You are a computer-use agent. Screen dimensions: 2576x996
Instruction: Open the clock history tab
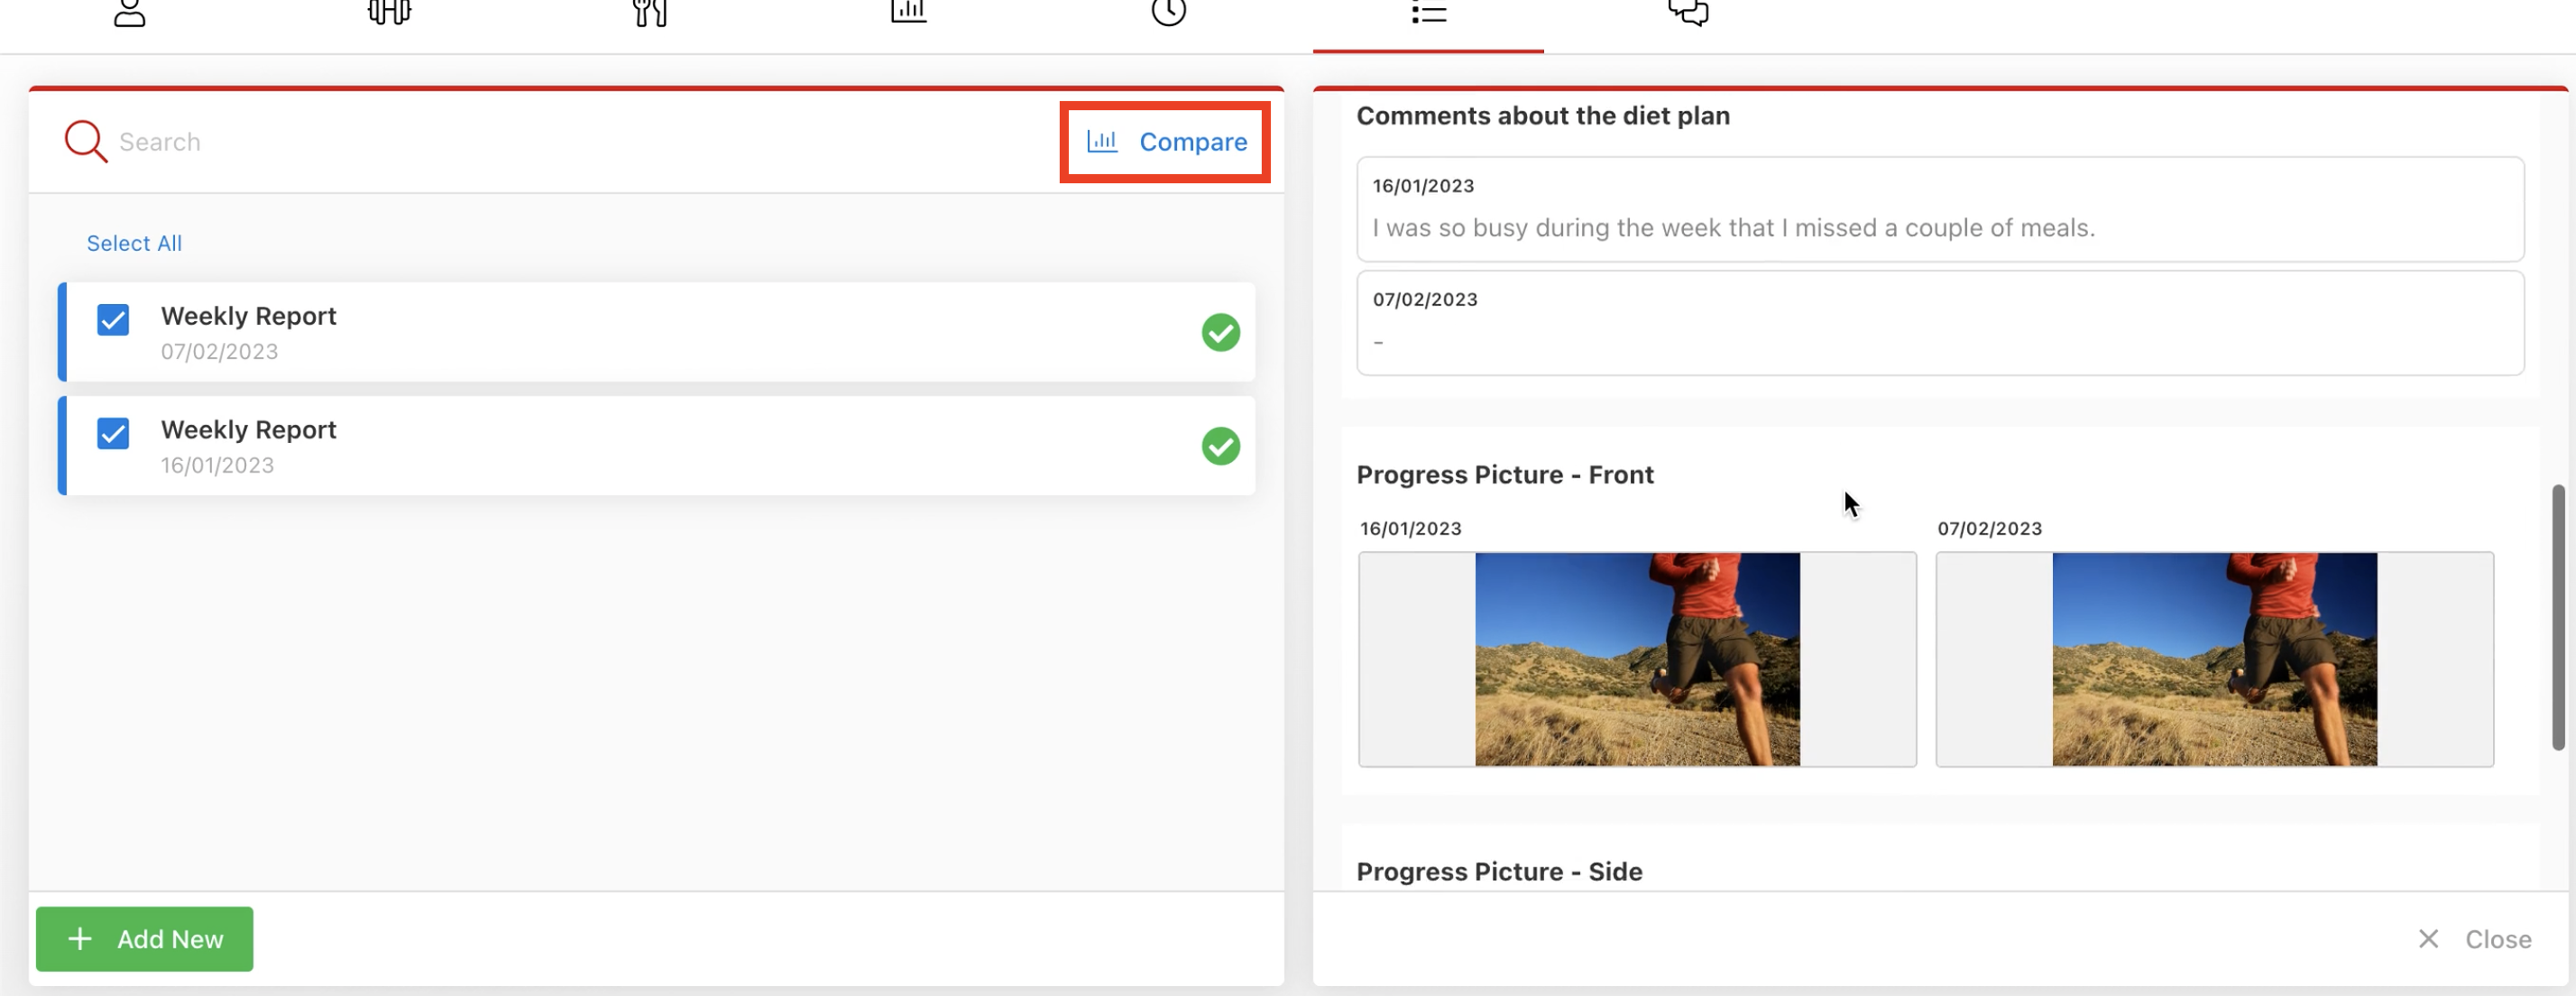1168,12
